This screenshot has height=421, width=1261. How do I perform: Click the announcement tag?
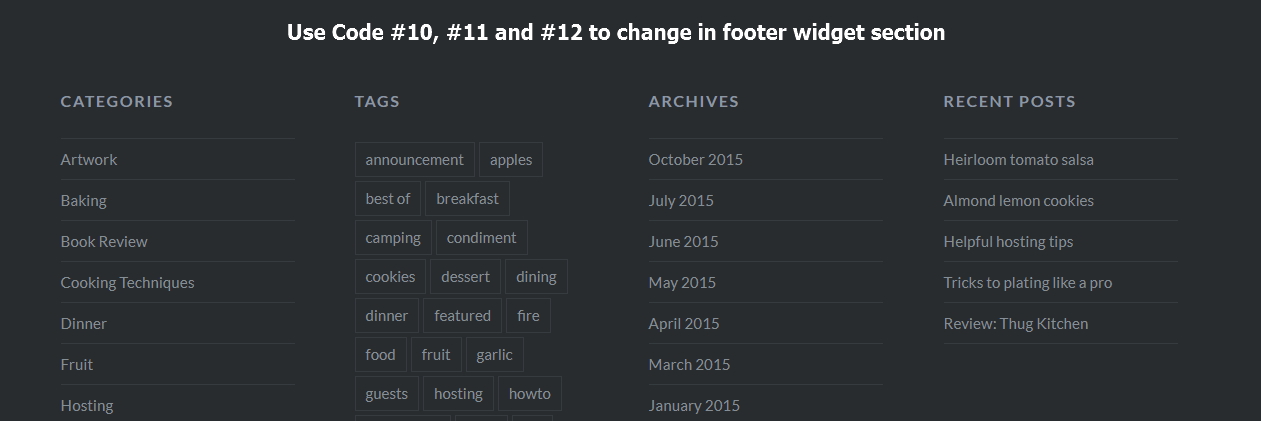[414, 159]
